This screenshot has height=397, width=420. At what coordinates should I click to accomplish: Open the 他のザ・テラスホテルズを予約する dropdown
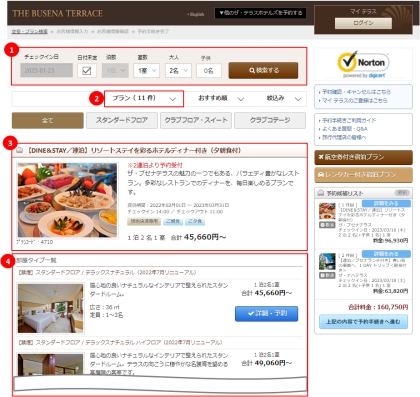260,13
